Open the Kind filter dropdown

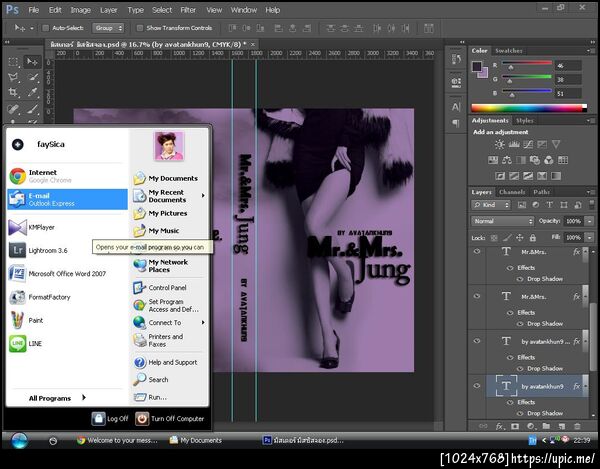491,205
